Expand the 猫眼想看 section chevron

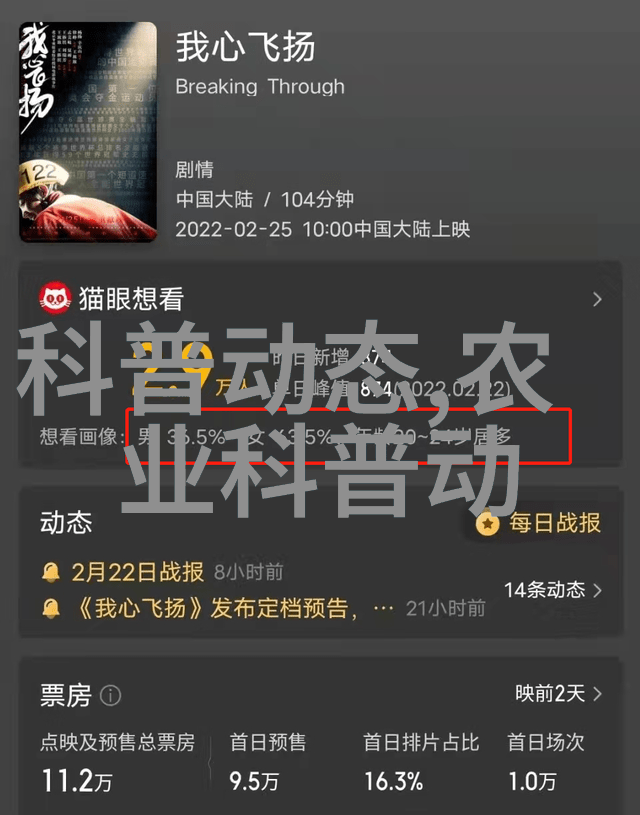(x=597, y=299)
